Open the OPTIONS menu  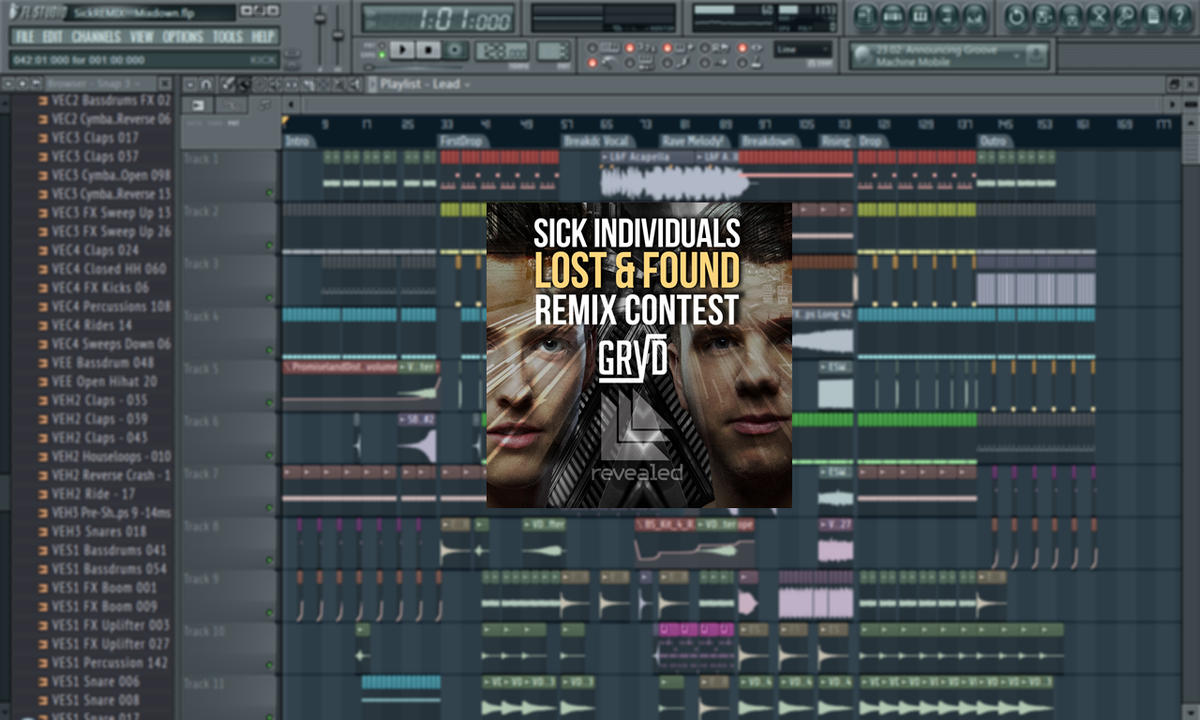[183, 36]
